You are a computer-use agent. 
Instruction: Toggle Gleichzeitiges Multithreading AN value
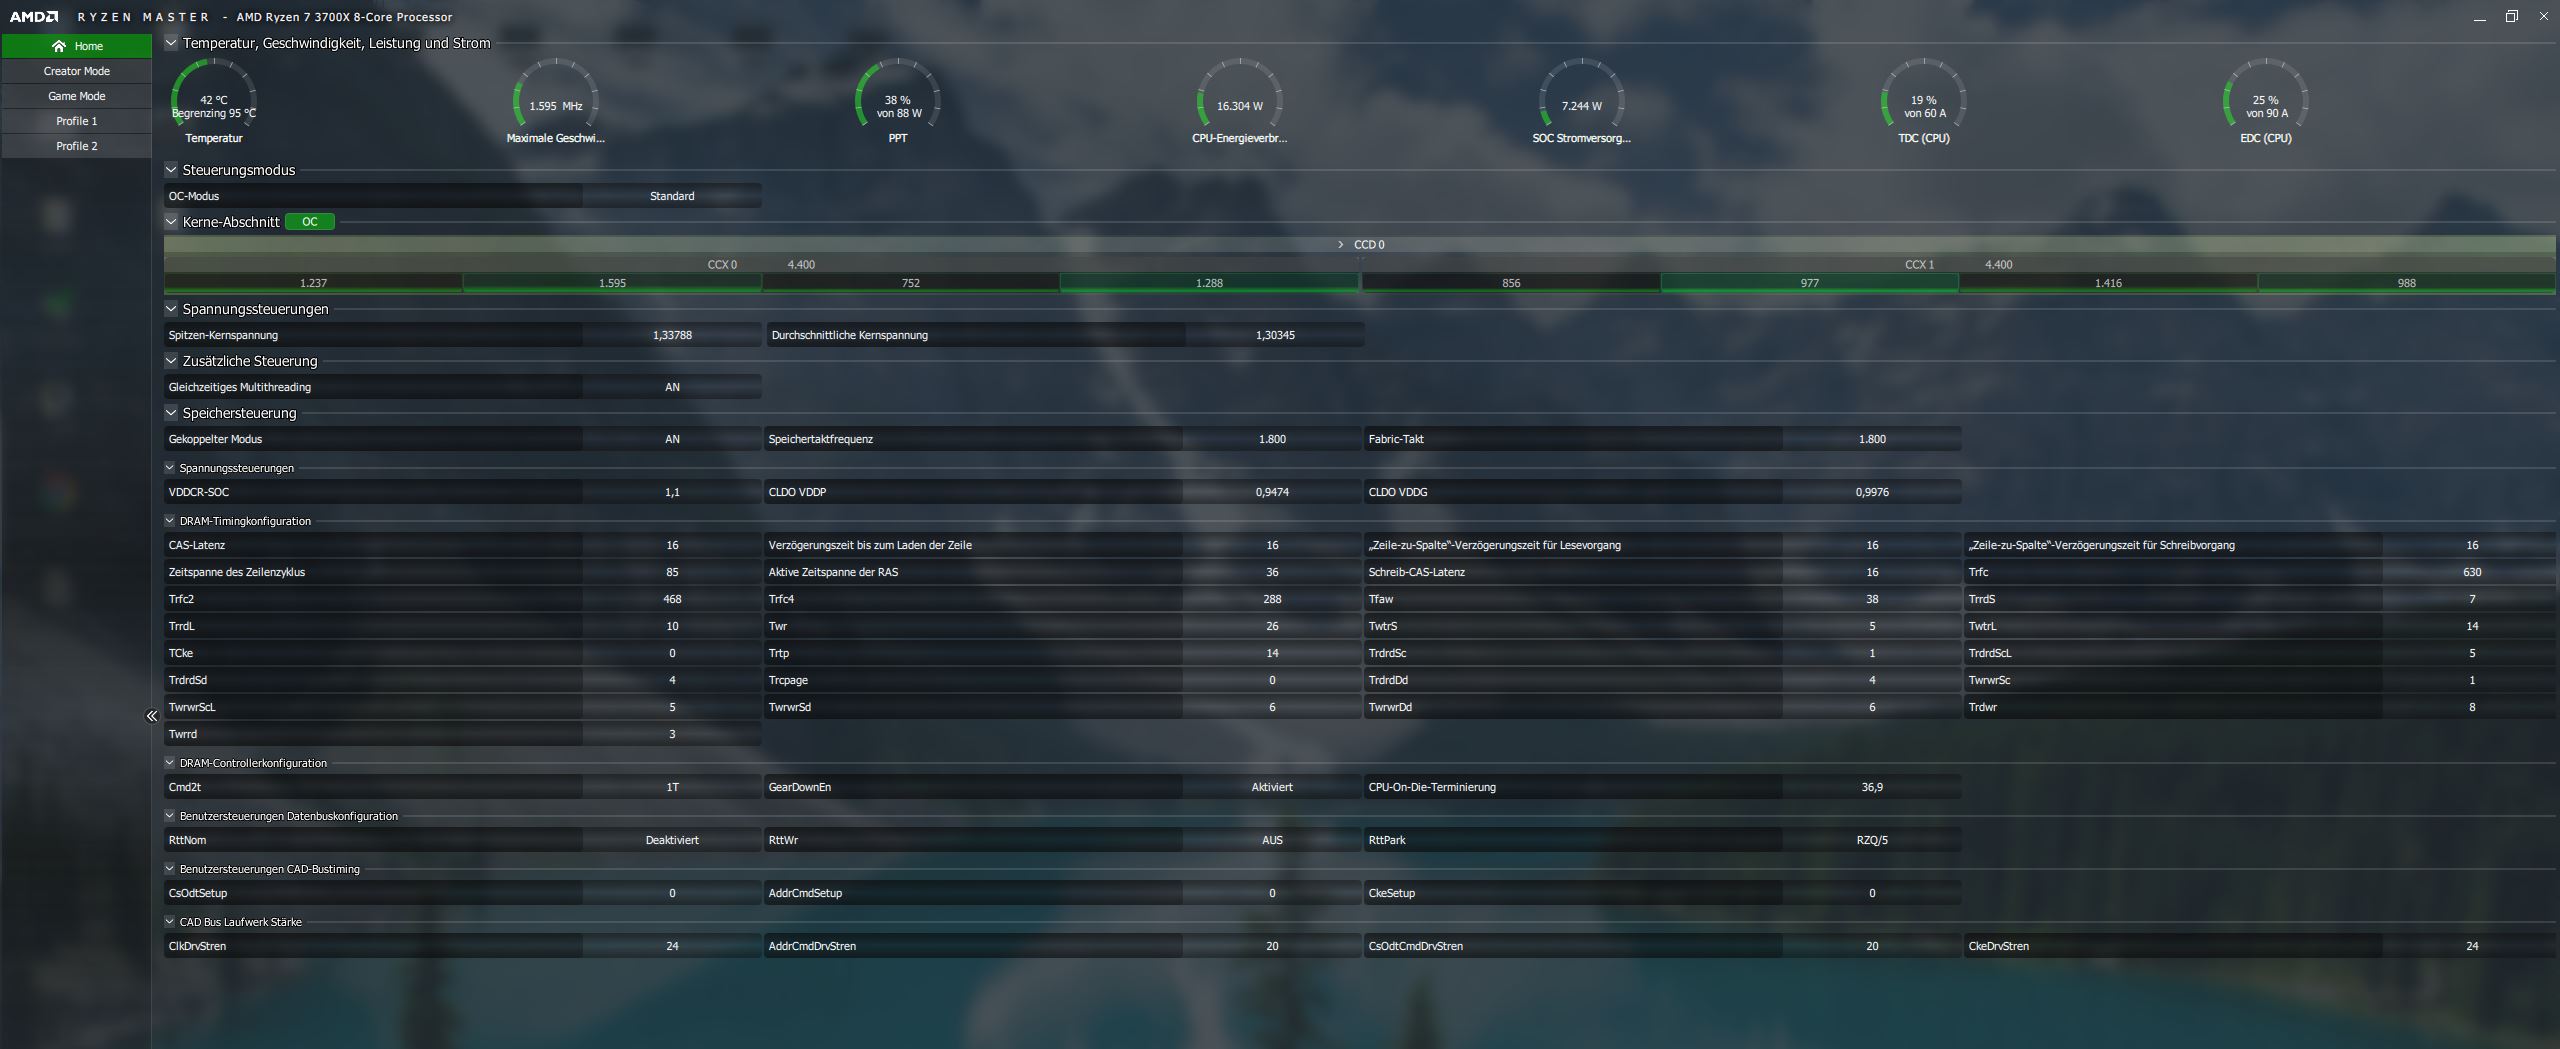click(x=672, y=387)
